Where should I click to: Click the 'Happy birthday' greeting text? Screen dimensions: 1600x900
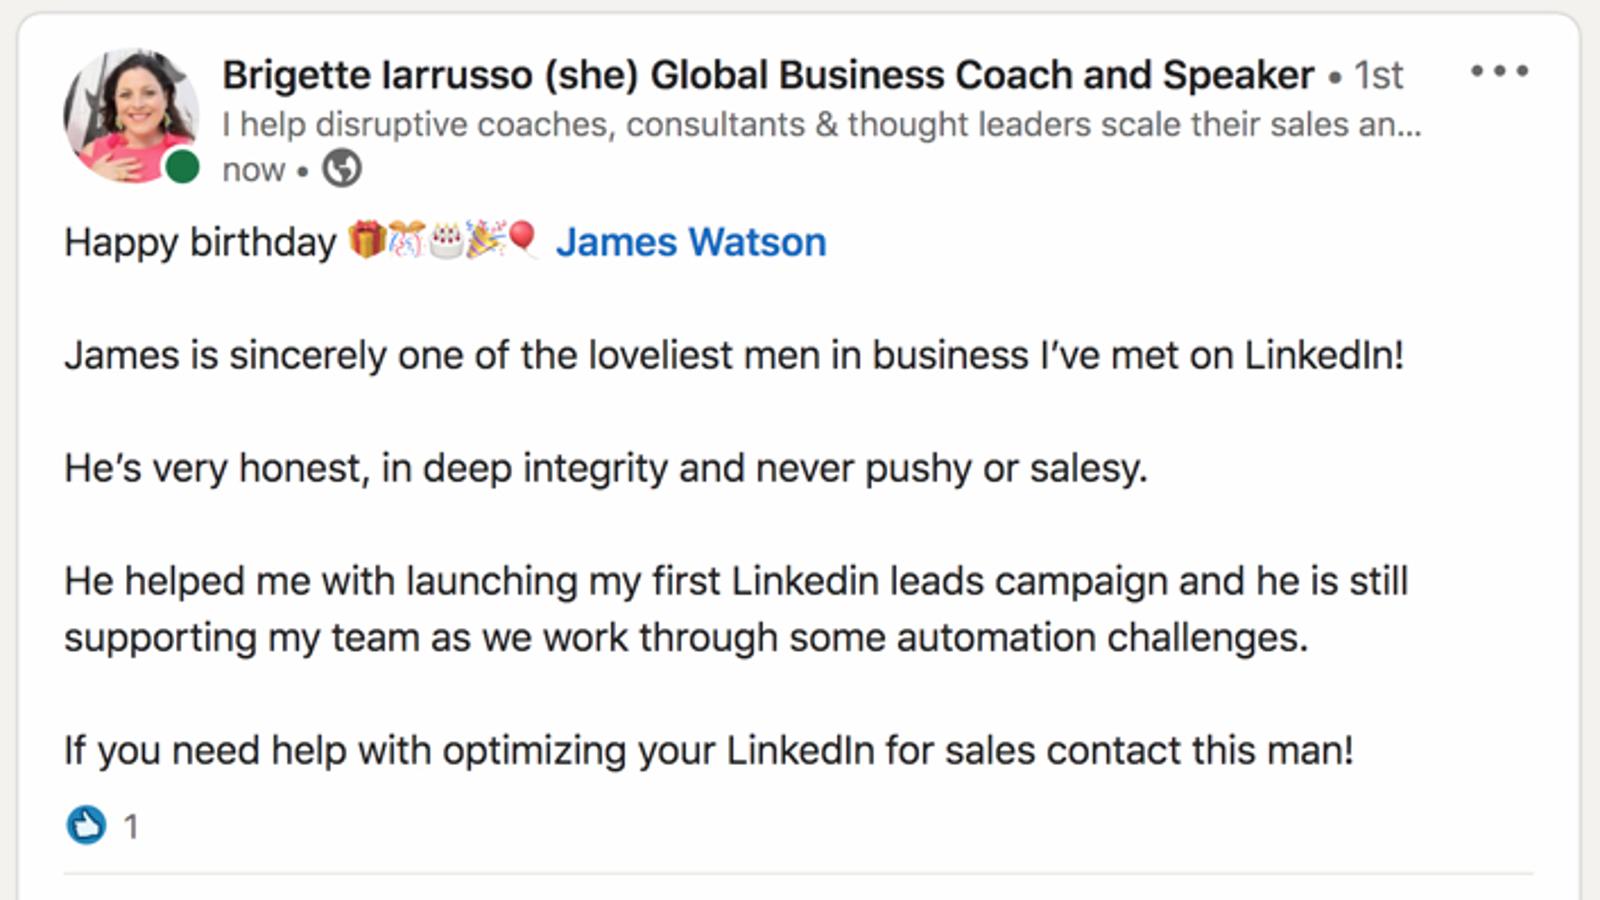[x=200, y=243]
